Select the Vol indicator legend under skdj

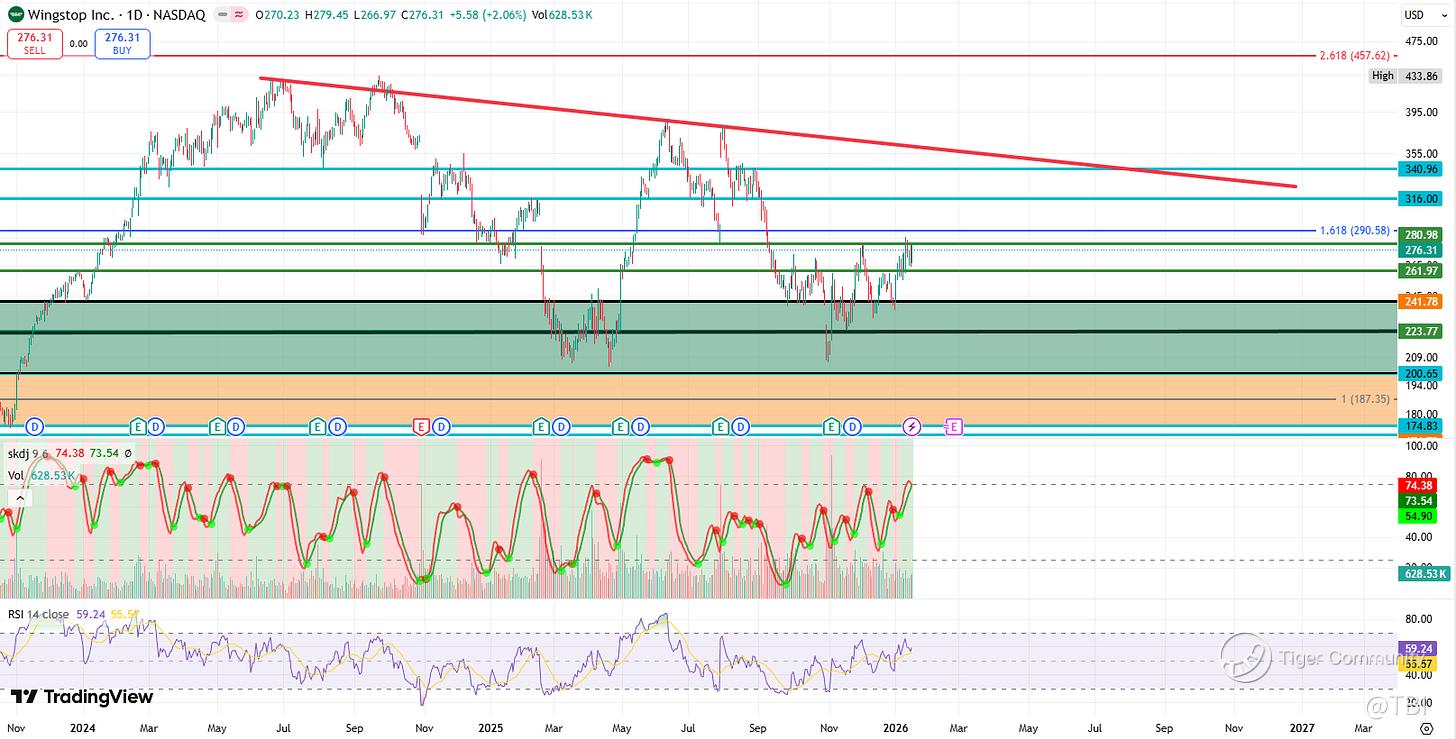click(x=17, y=475)
